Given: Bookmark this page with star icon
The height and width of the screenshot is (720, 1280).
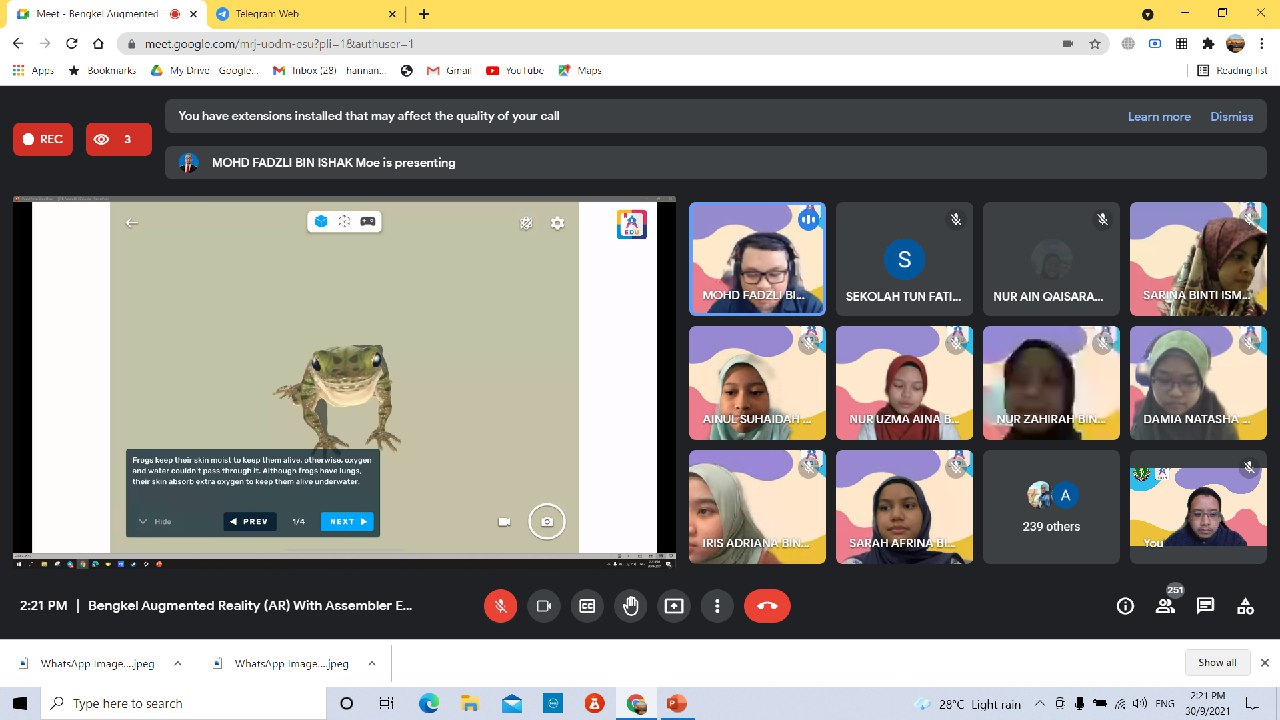Looking at the screenshot, I should (1095, 44).
